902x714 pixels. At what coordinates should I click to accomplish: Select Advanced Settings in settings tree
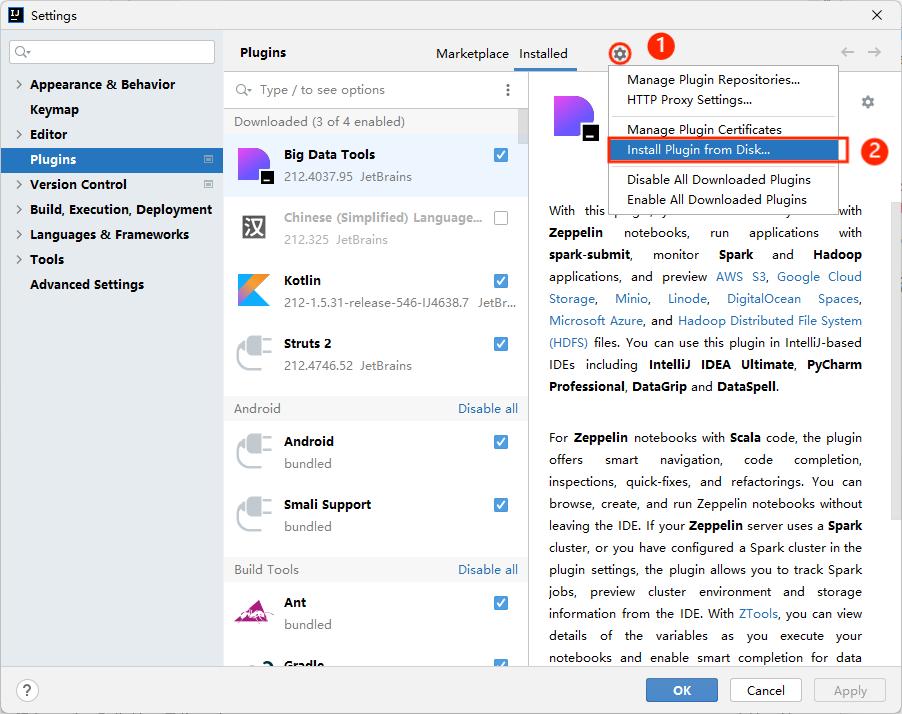pos(87,284)
